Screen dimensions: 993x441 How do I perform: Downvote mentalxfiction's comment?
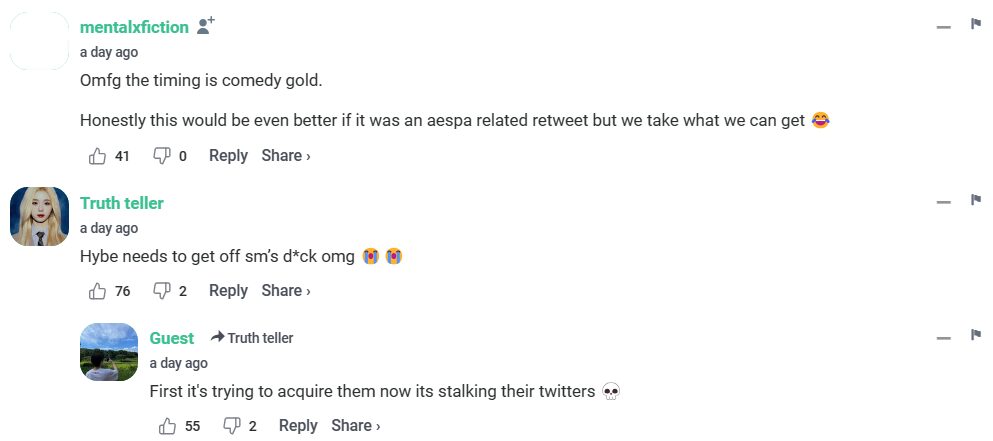(x=161, y=156)
